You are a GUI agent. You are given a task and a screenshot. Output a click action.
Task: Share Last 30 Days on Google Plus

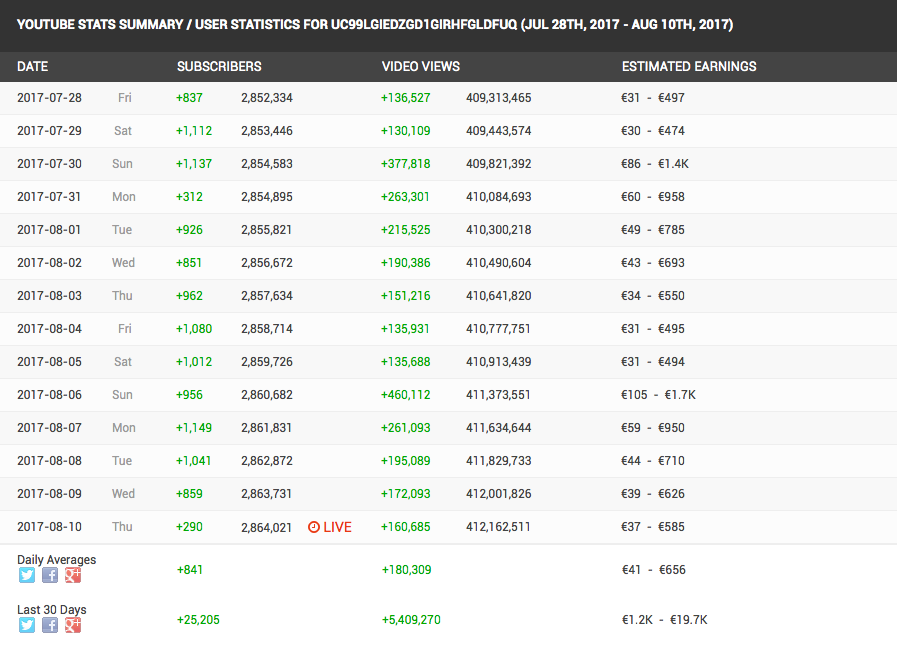[73, 624]
